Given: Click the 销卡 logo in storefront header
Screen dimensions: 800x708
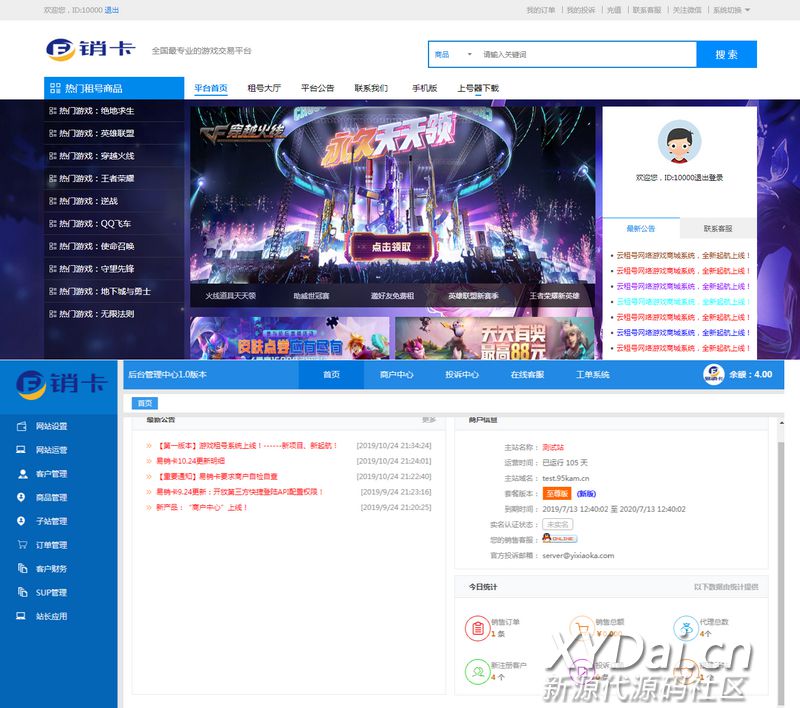Looking at the screenshot, I should [91, 49].
